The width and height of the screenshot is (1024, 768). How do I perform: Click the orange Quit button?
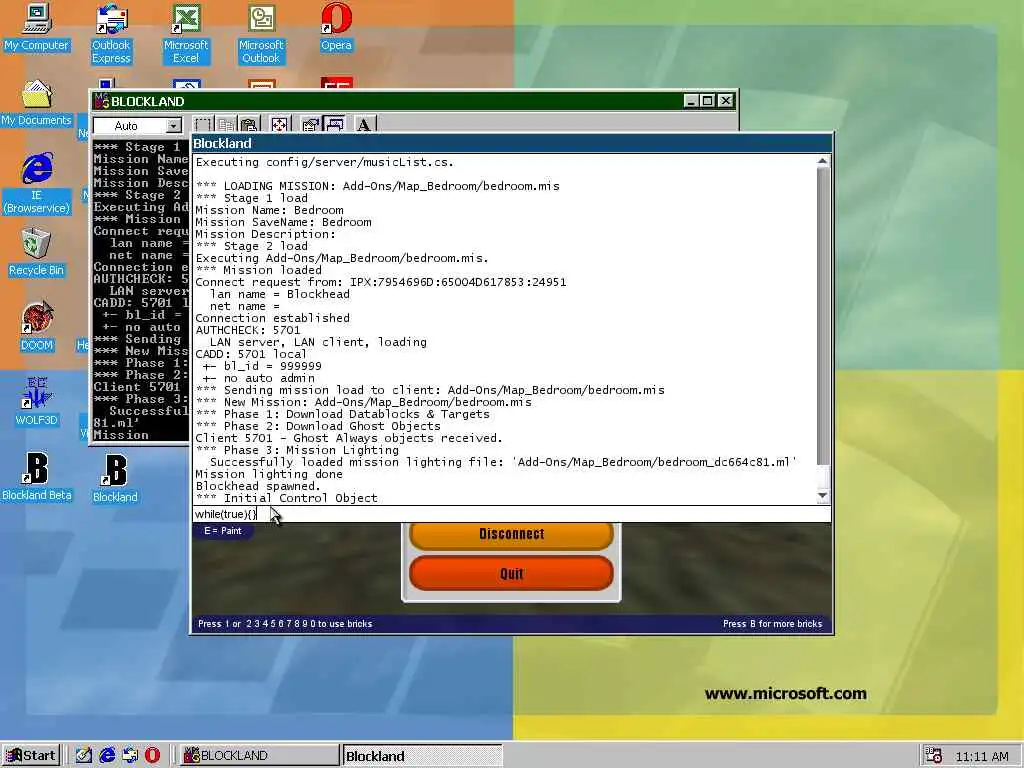click(511, 573)
